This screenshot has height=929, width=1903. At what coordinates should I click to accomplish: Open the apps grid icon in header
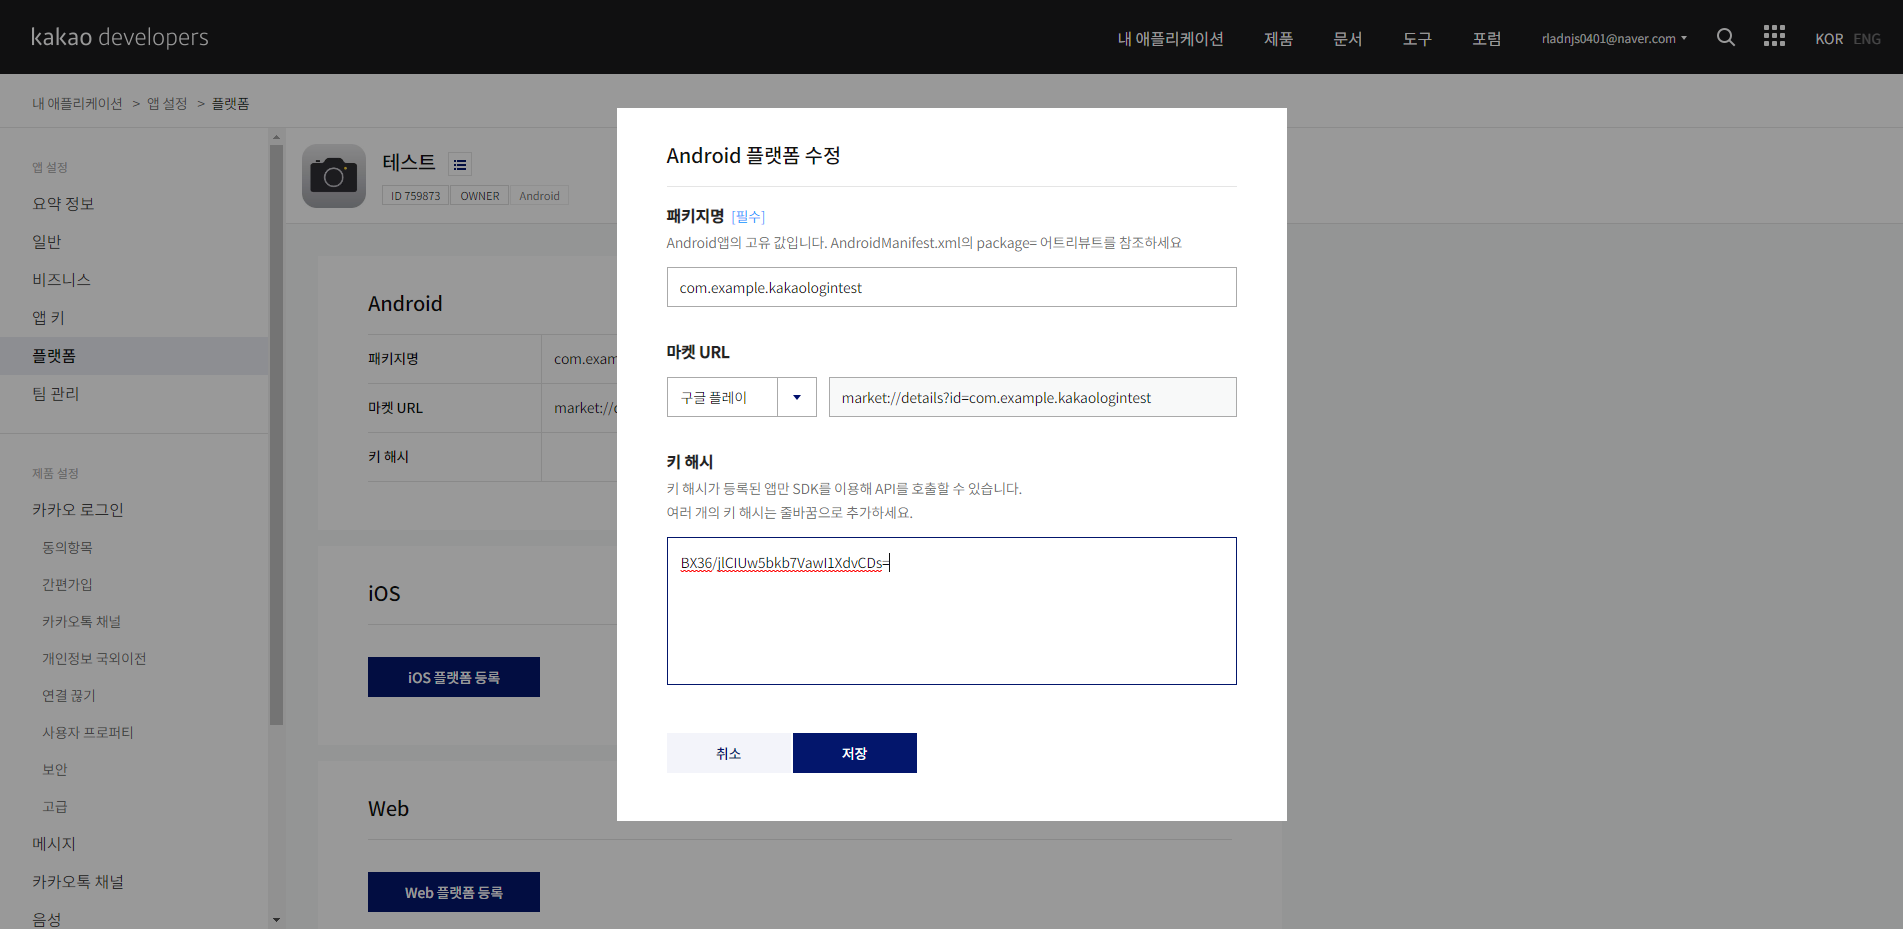(x=1774, y=36)
